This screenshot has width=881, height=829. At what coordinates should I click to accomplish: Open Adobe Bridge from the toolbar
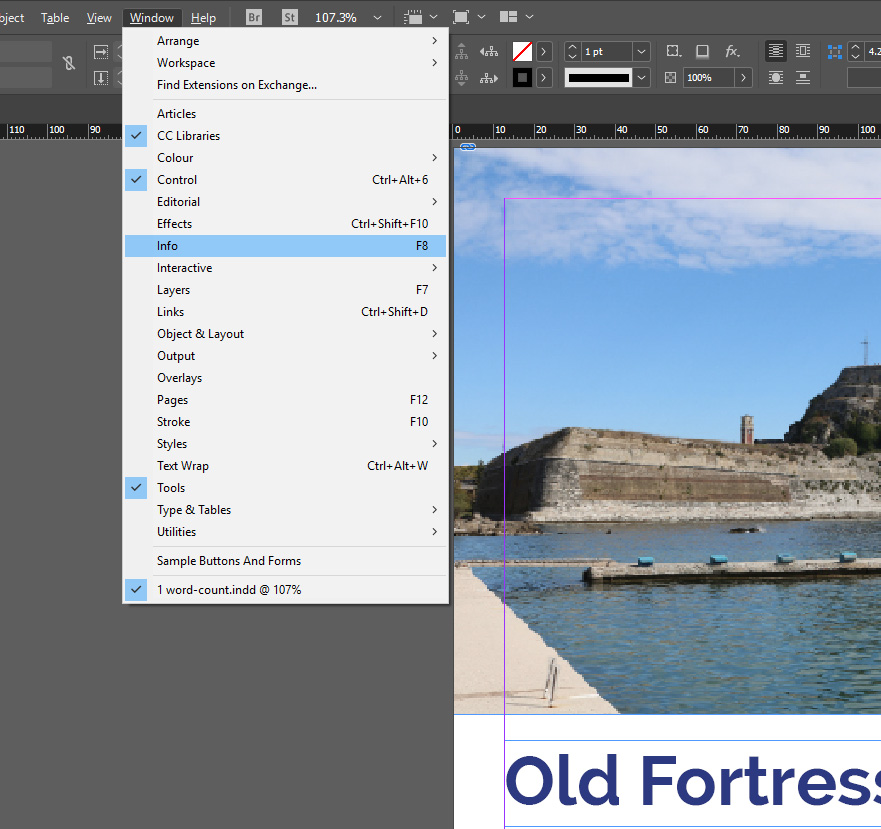pyautogui.click(x=253, y=16)
